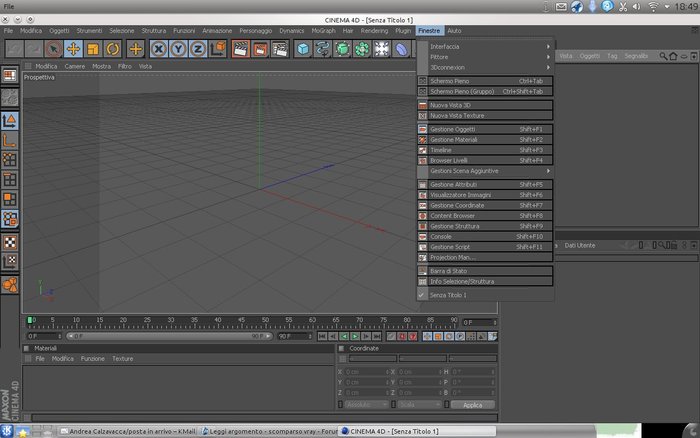The image size is (700, 438).
Task: Open the deformer objects icon
Action: [x=401, y=49]
